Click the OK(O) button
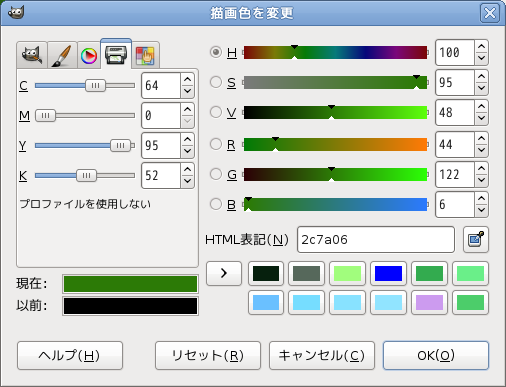The width and height of the screenshot is (506, 387). point(436,355)
